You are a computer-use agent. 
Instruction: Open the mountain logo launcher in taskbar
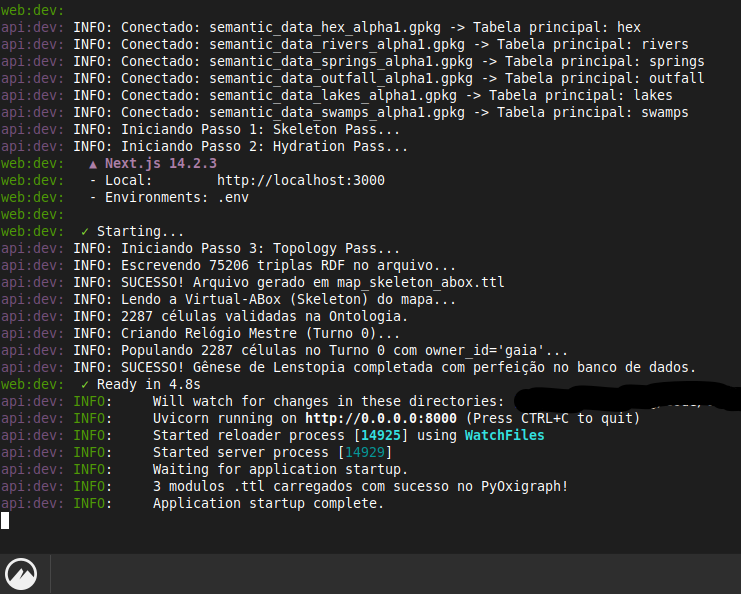[x=21, y=574]
